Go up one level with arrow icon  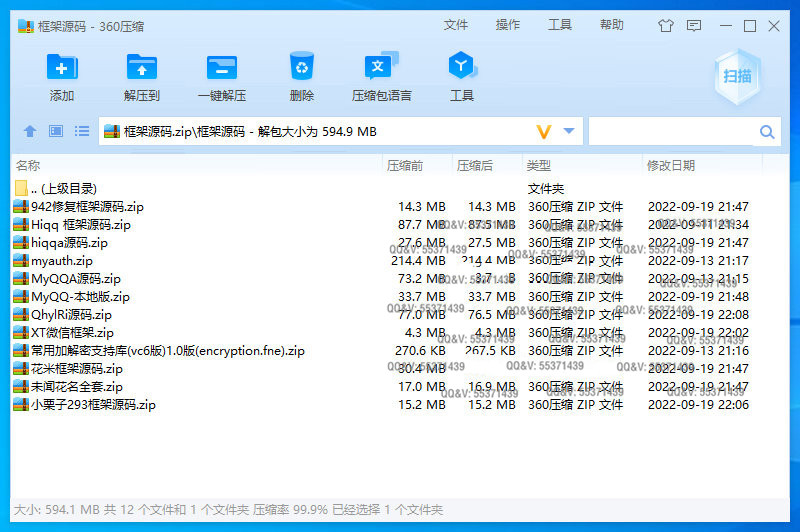[30, 131]
